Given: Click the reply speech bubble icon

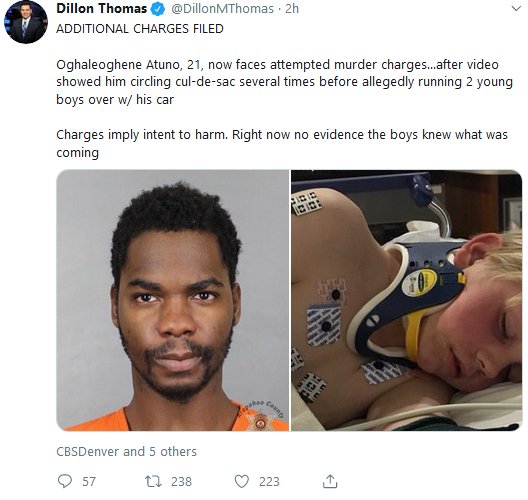Looking at the screenshot, I should tap(65, 481).
